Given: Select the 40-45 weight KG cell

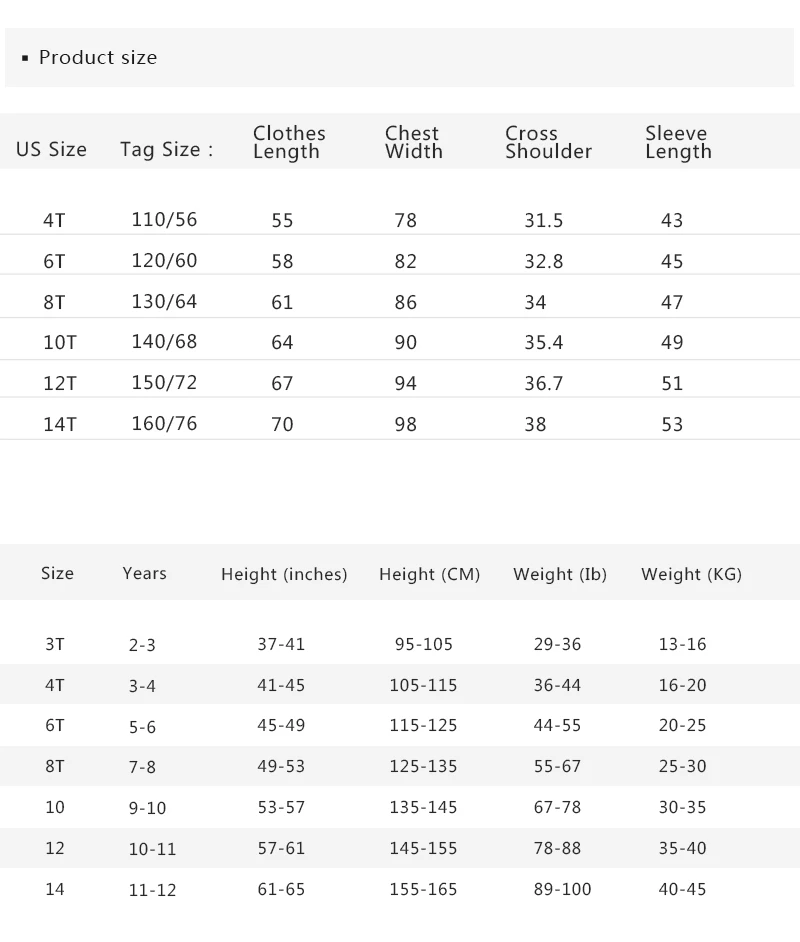Looking at the screenshot, I should pos(682,889).
